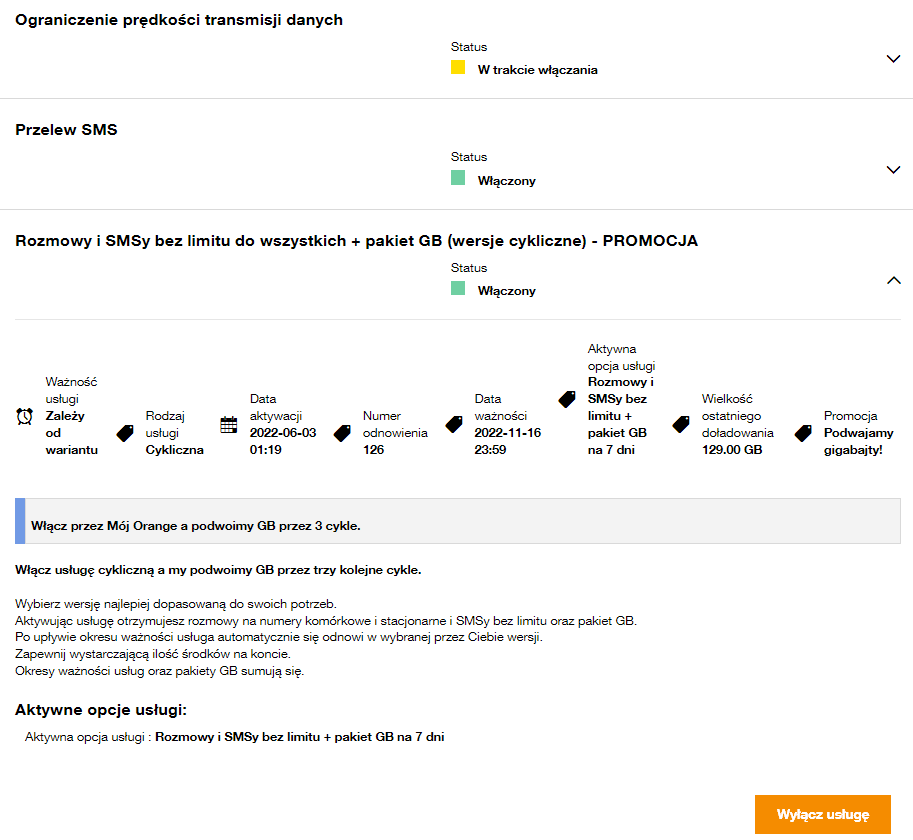The height and width of the screenshot is (840, 913).
Task: Click the Podwajamy gigabajty! promotion text
Action: click(858, 441)
